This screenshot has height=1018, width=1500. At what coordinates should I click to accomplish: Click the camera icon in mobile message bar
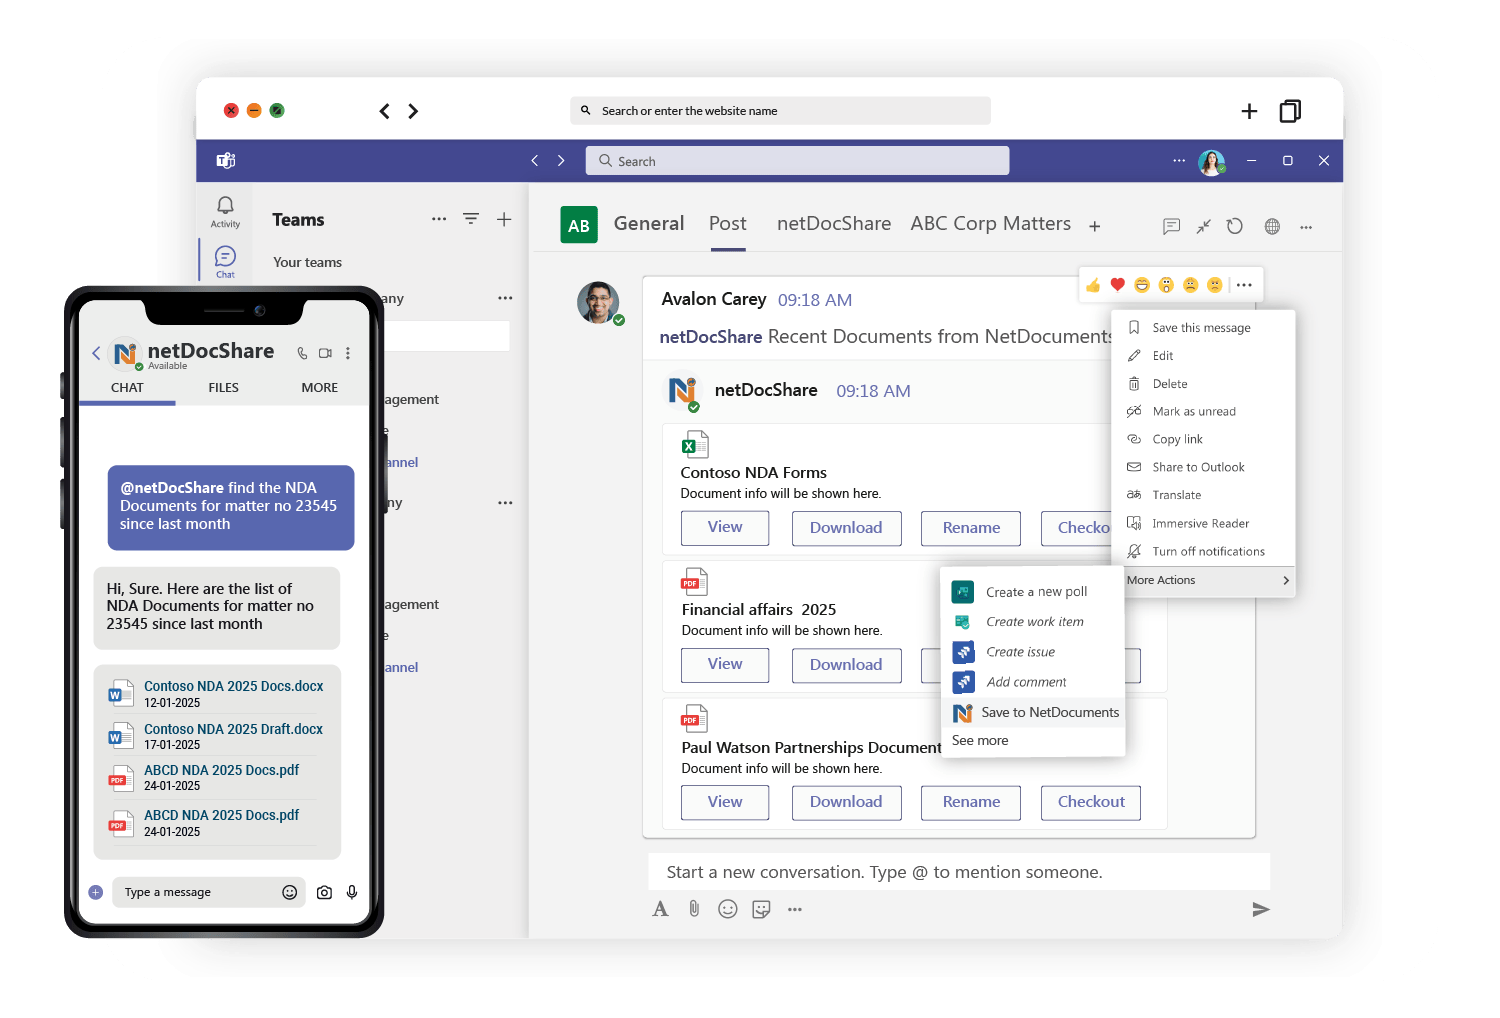tap(324, 892)
